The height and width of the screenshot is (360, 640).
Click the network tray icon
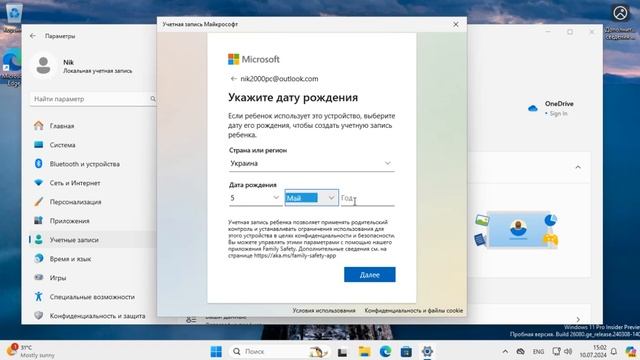tap(556, 351)
